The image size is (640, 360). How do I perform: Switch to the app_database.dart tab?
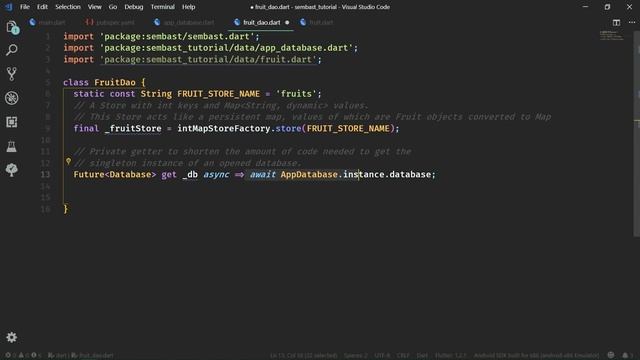[184, 22]
